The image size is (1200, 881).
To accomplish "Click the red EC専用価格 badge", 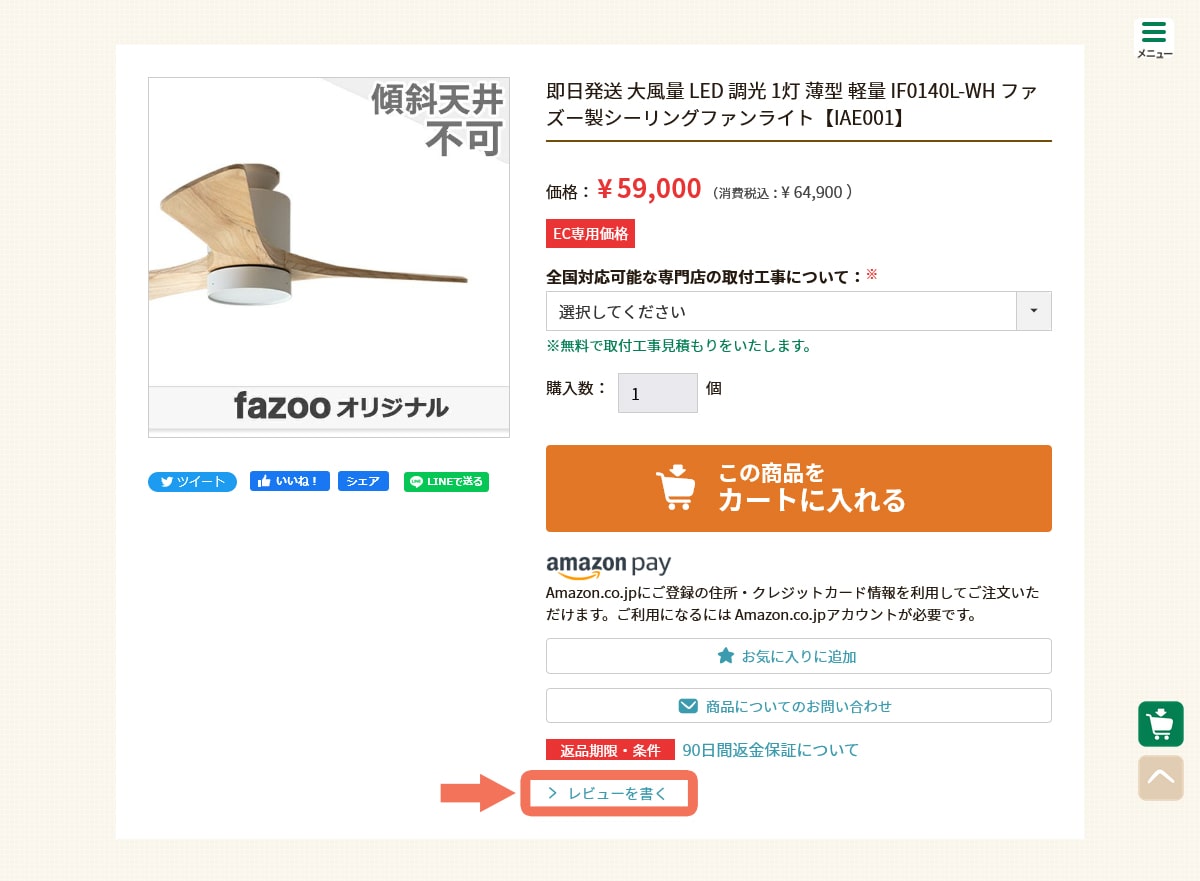I will click(x=590, y=234).
